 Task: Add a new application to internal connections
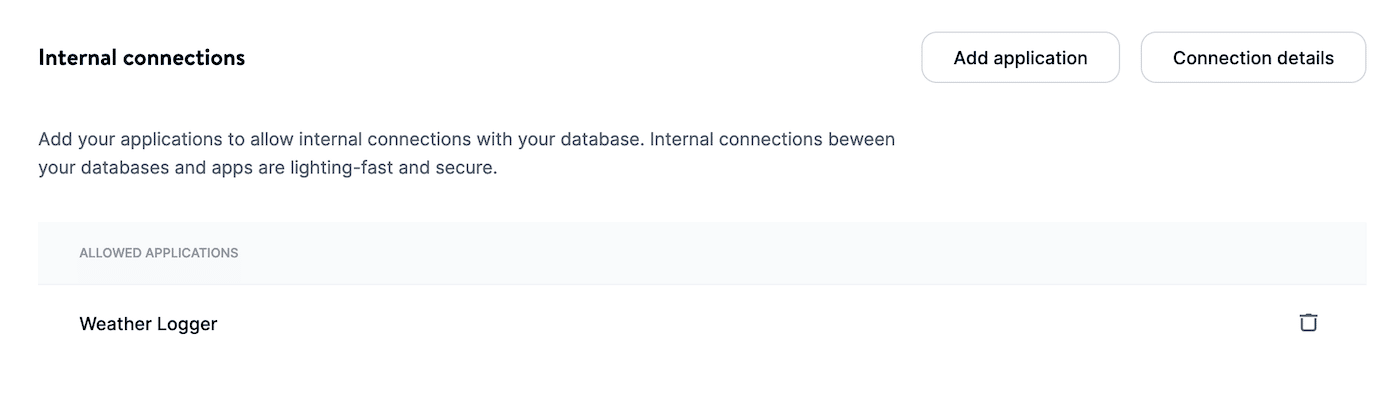pyautogui.click(x=1020, y=58)
